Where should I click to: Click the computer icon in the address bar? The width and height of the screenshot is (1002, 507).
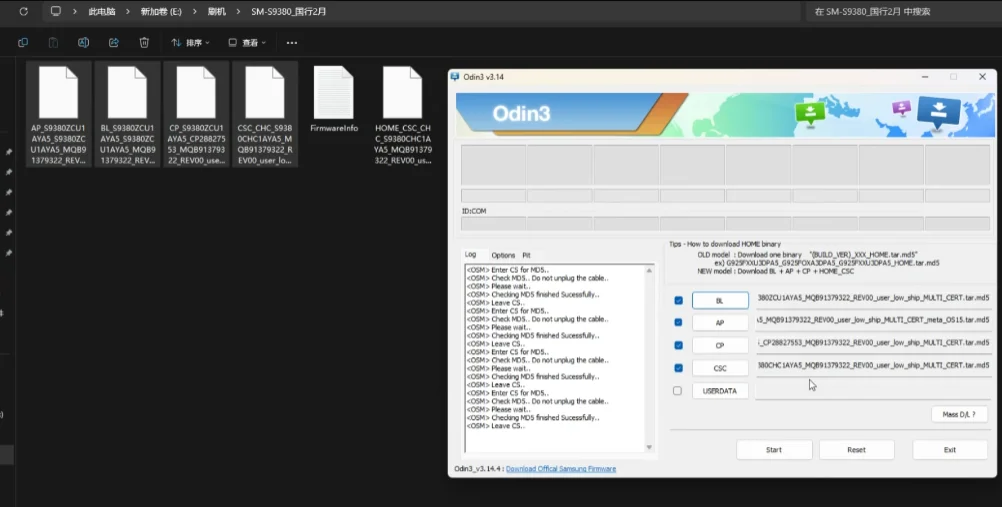56,12
